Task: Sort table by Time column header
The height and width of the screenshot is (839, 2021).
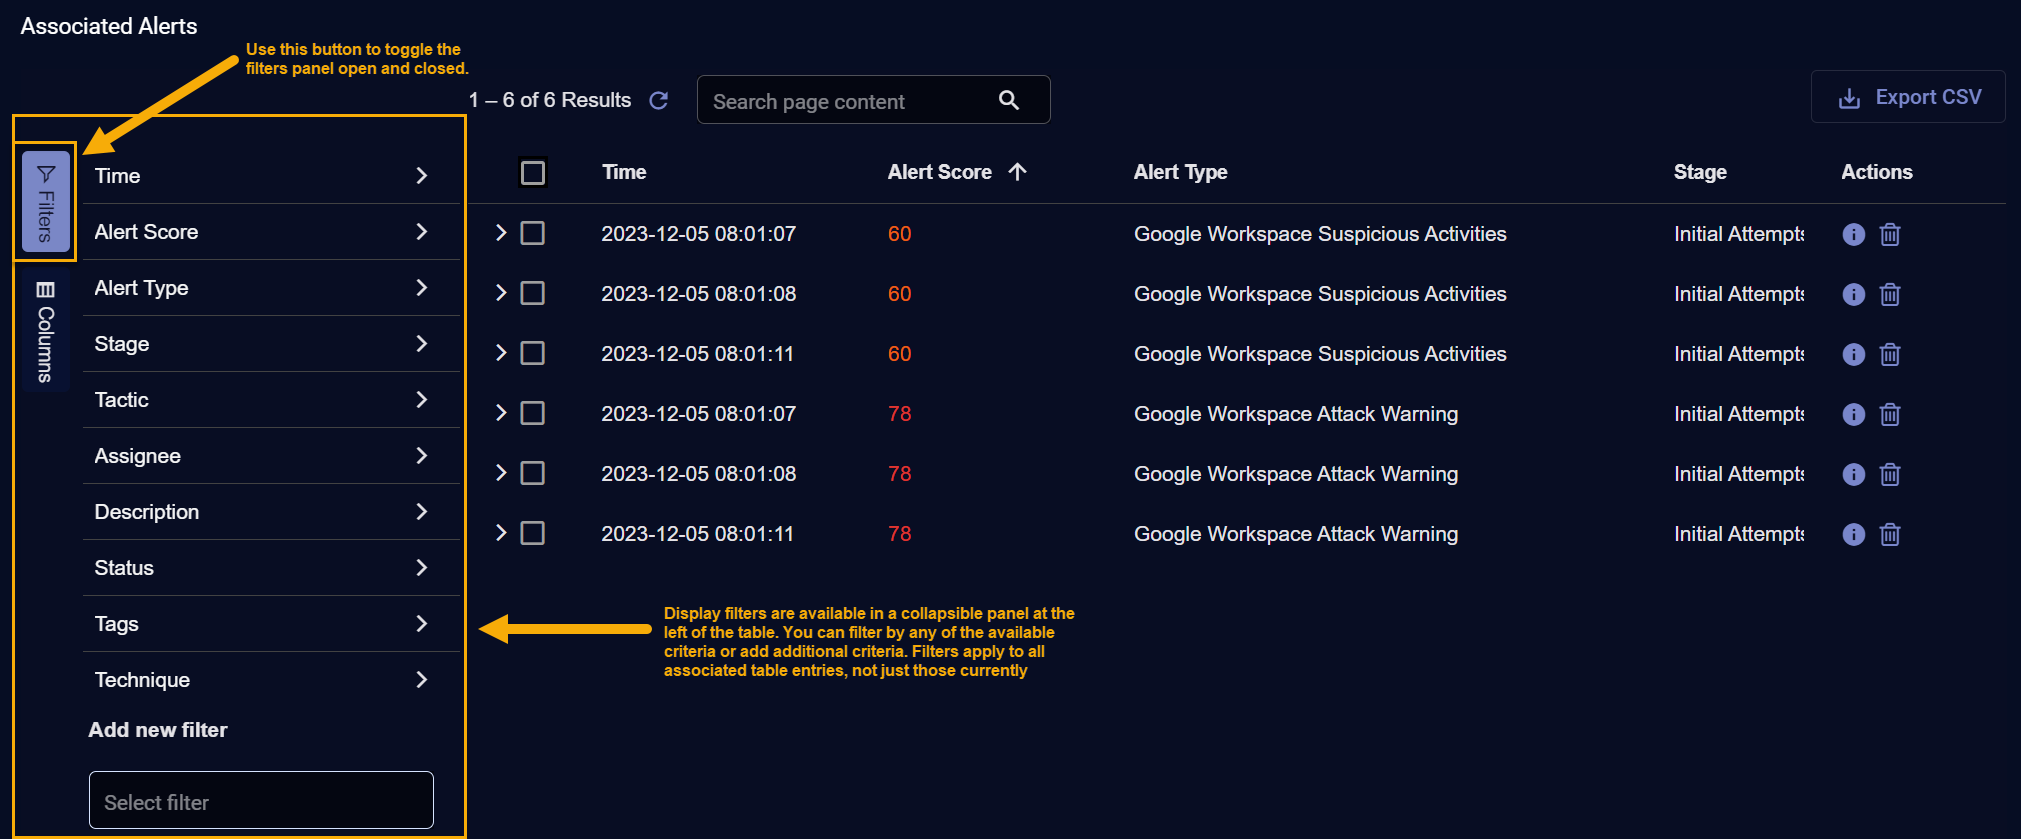Action: pyautogui.click(x=624, y=172)
